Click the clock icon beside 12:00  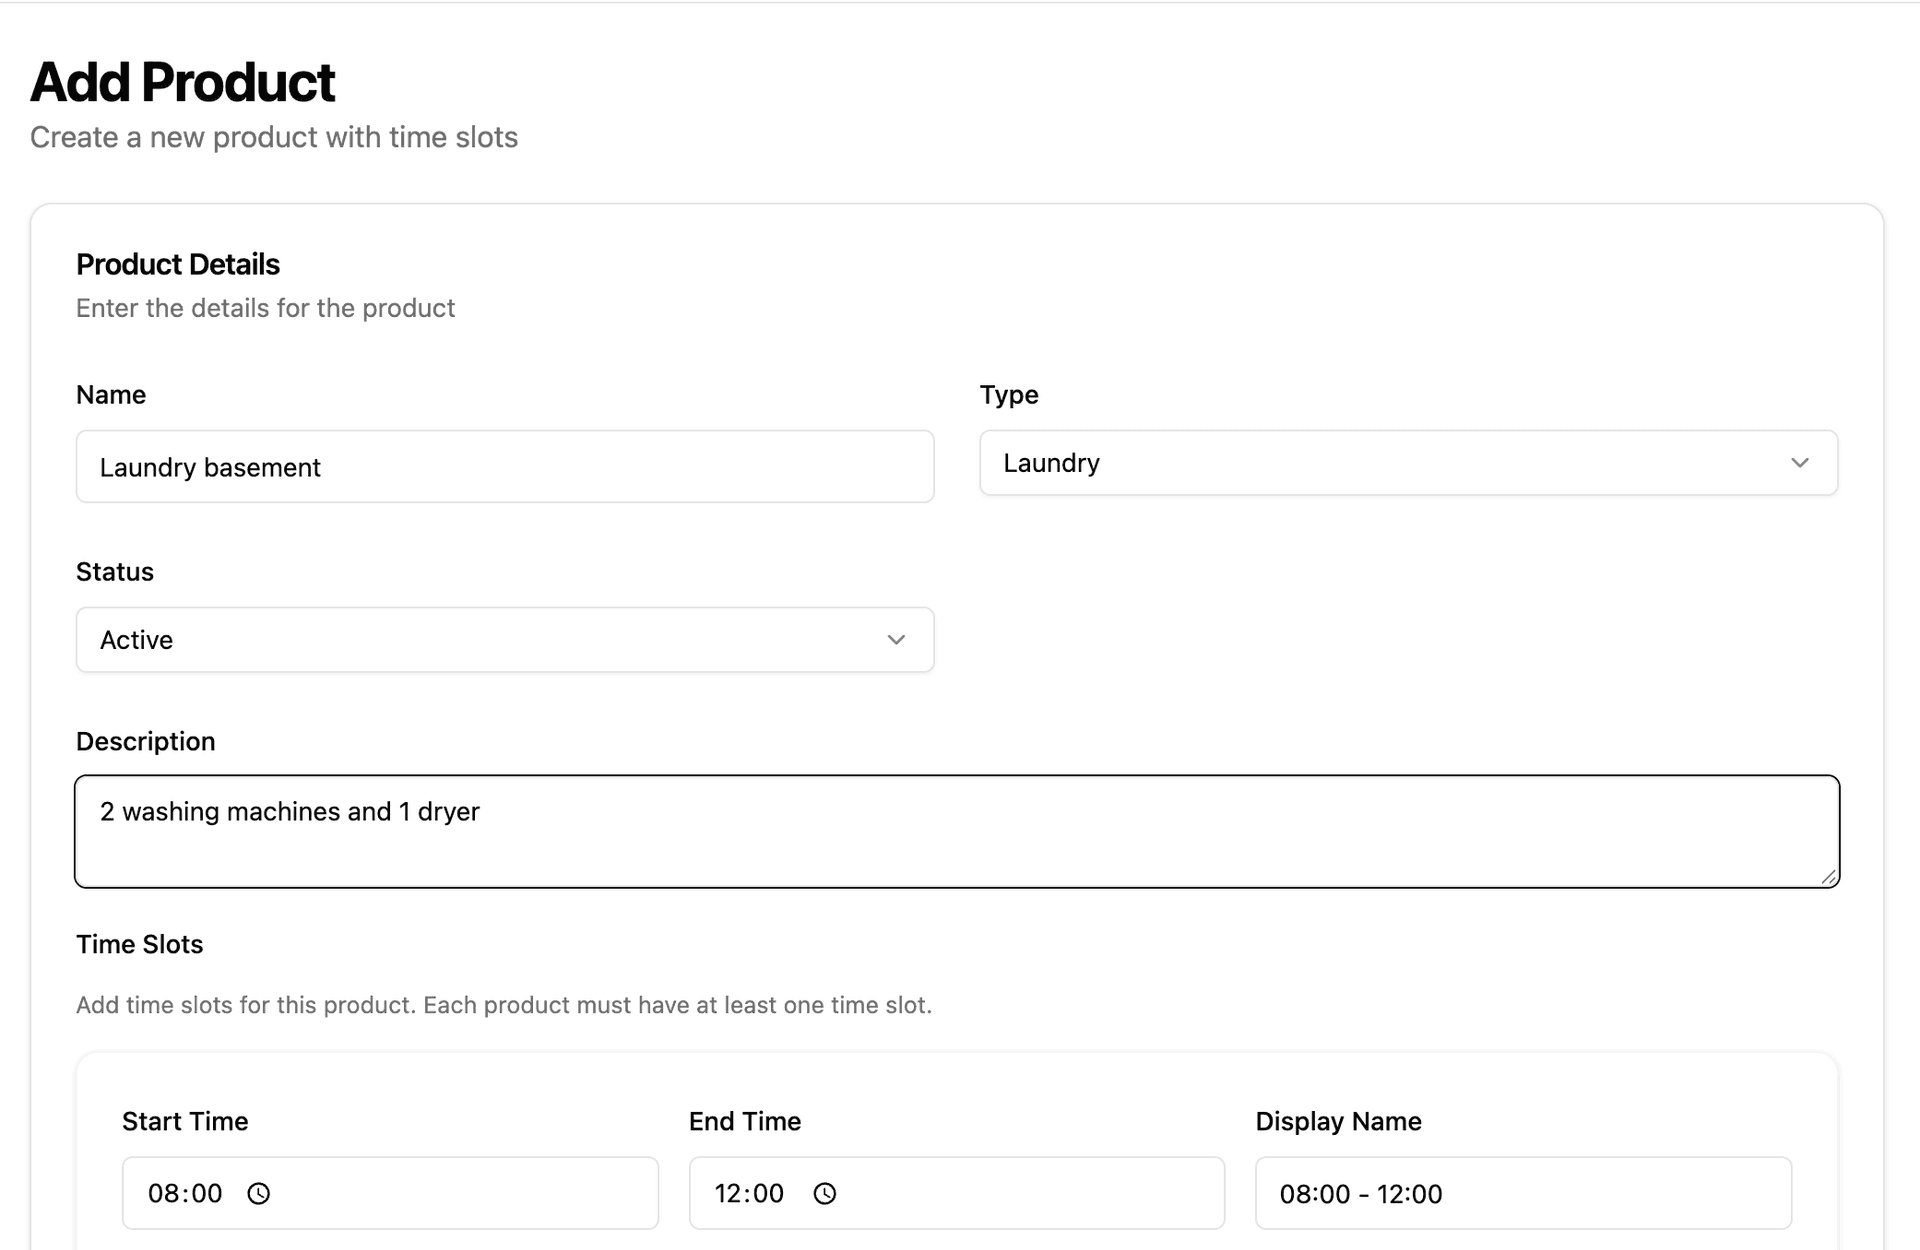(x=824, y=1193)
